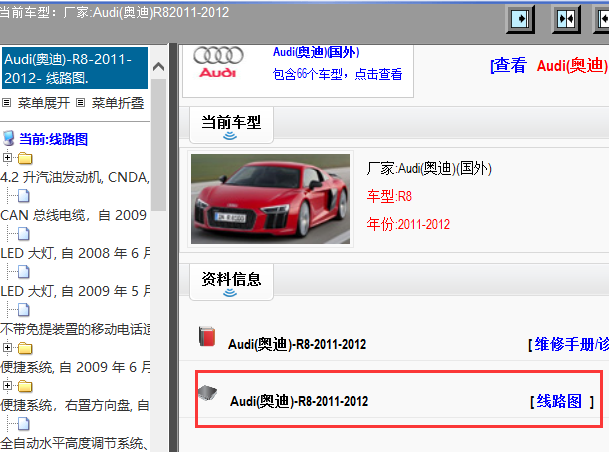Open 全自动水平高度调节系统 entry

74,443
